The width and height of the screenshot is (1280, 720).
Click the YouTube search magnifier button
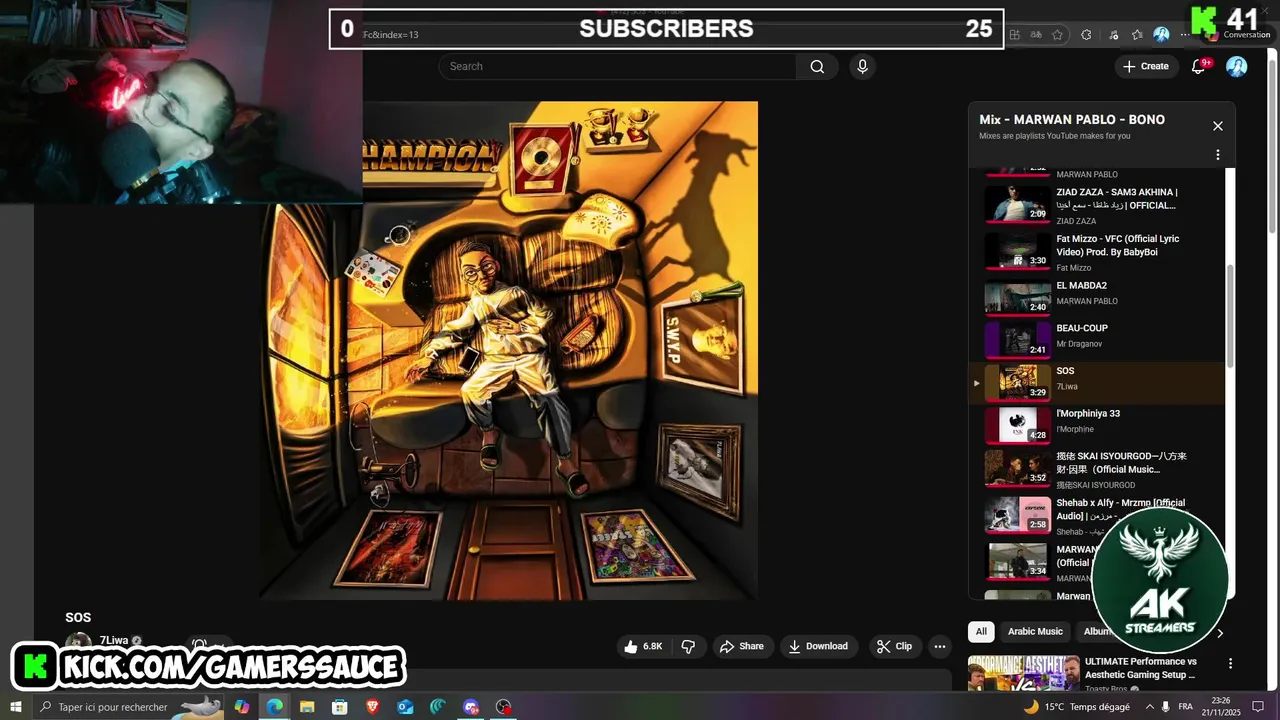817,66
